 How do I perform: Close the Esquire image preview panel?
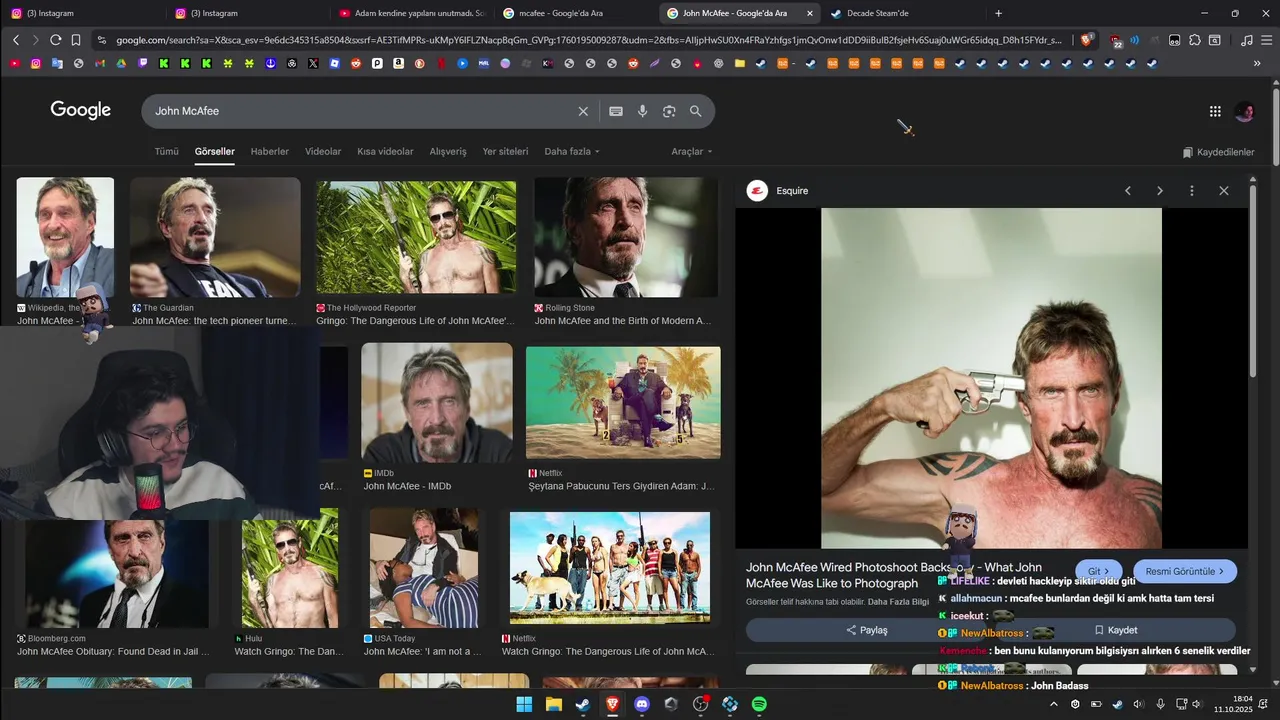pyautogui.click(x=1223, y=191)
